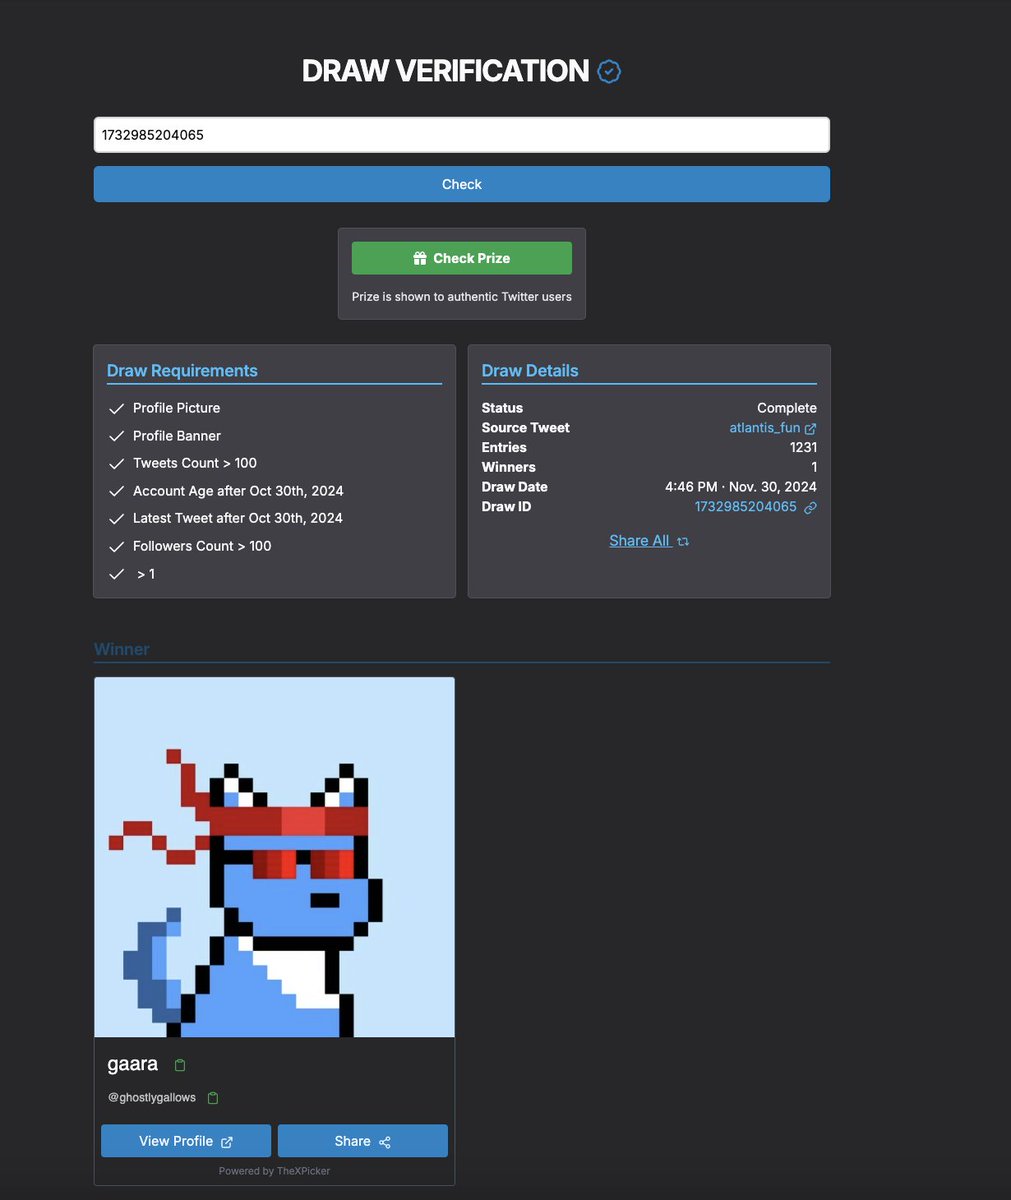
Task: Click the checkmark beside Followers Count > 100
Action: 116,546
